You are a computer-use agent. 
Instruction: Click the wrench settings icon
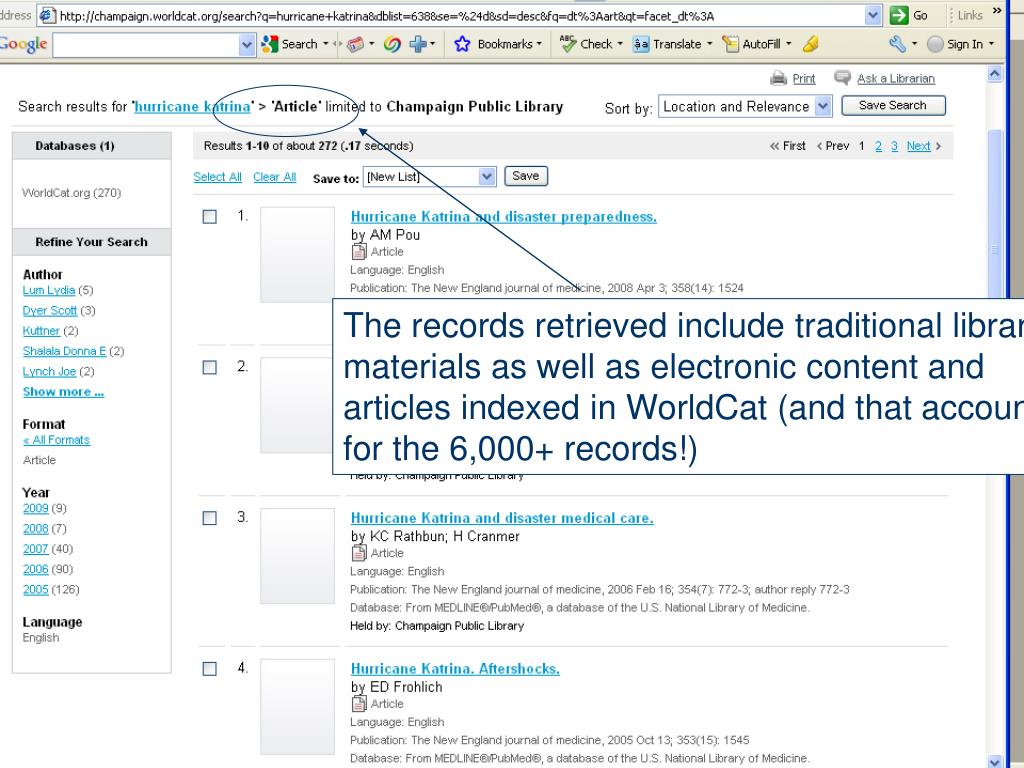coord(898,44)
